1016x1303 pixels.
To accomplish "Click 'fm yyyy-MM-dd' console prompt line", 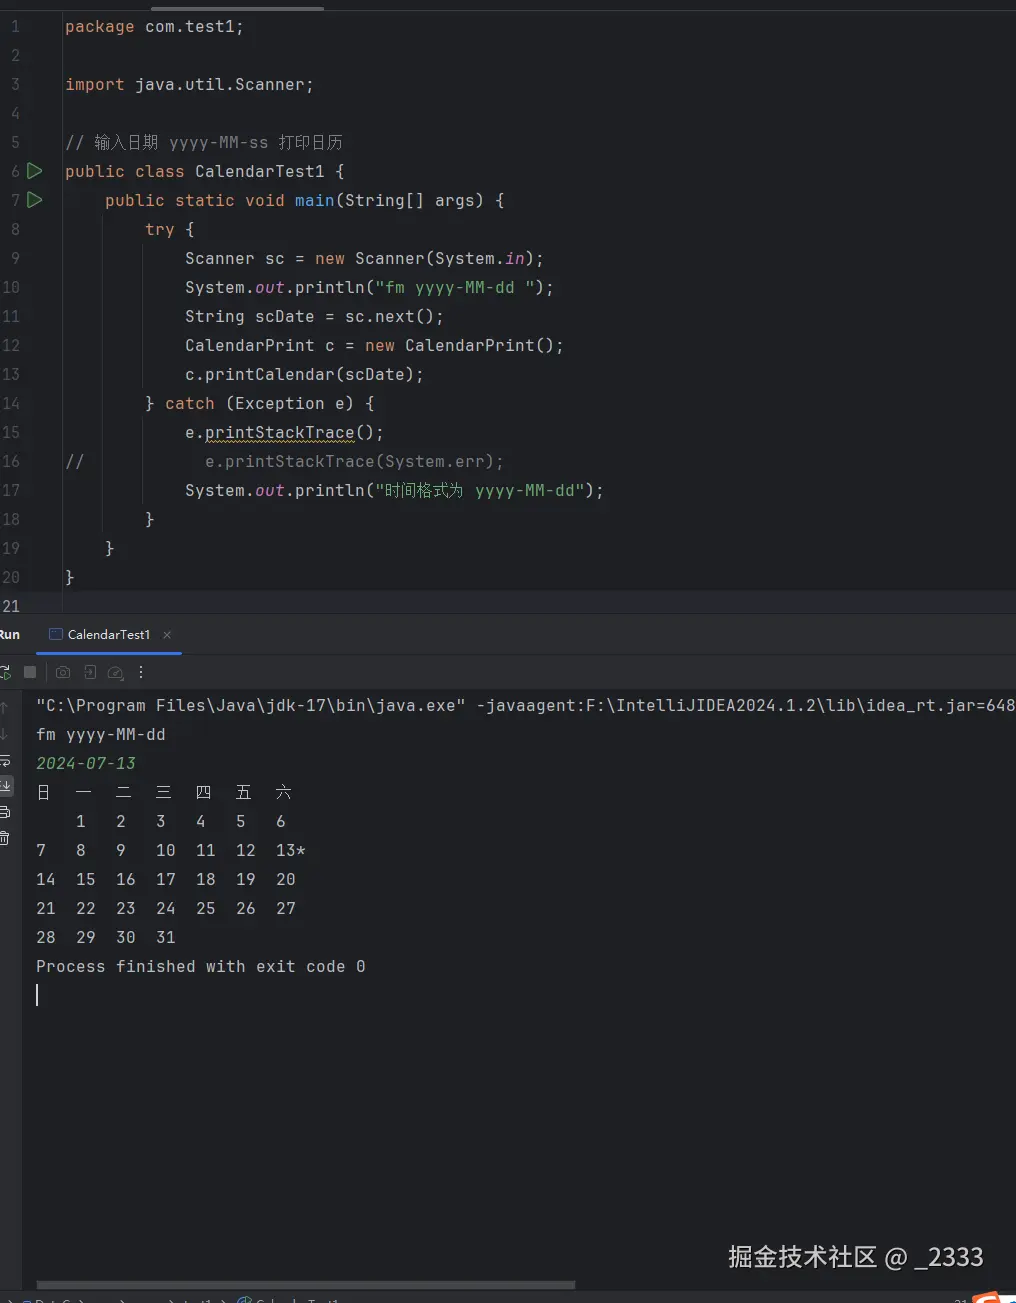I will (101, 734).
